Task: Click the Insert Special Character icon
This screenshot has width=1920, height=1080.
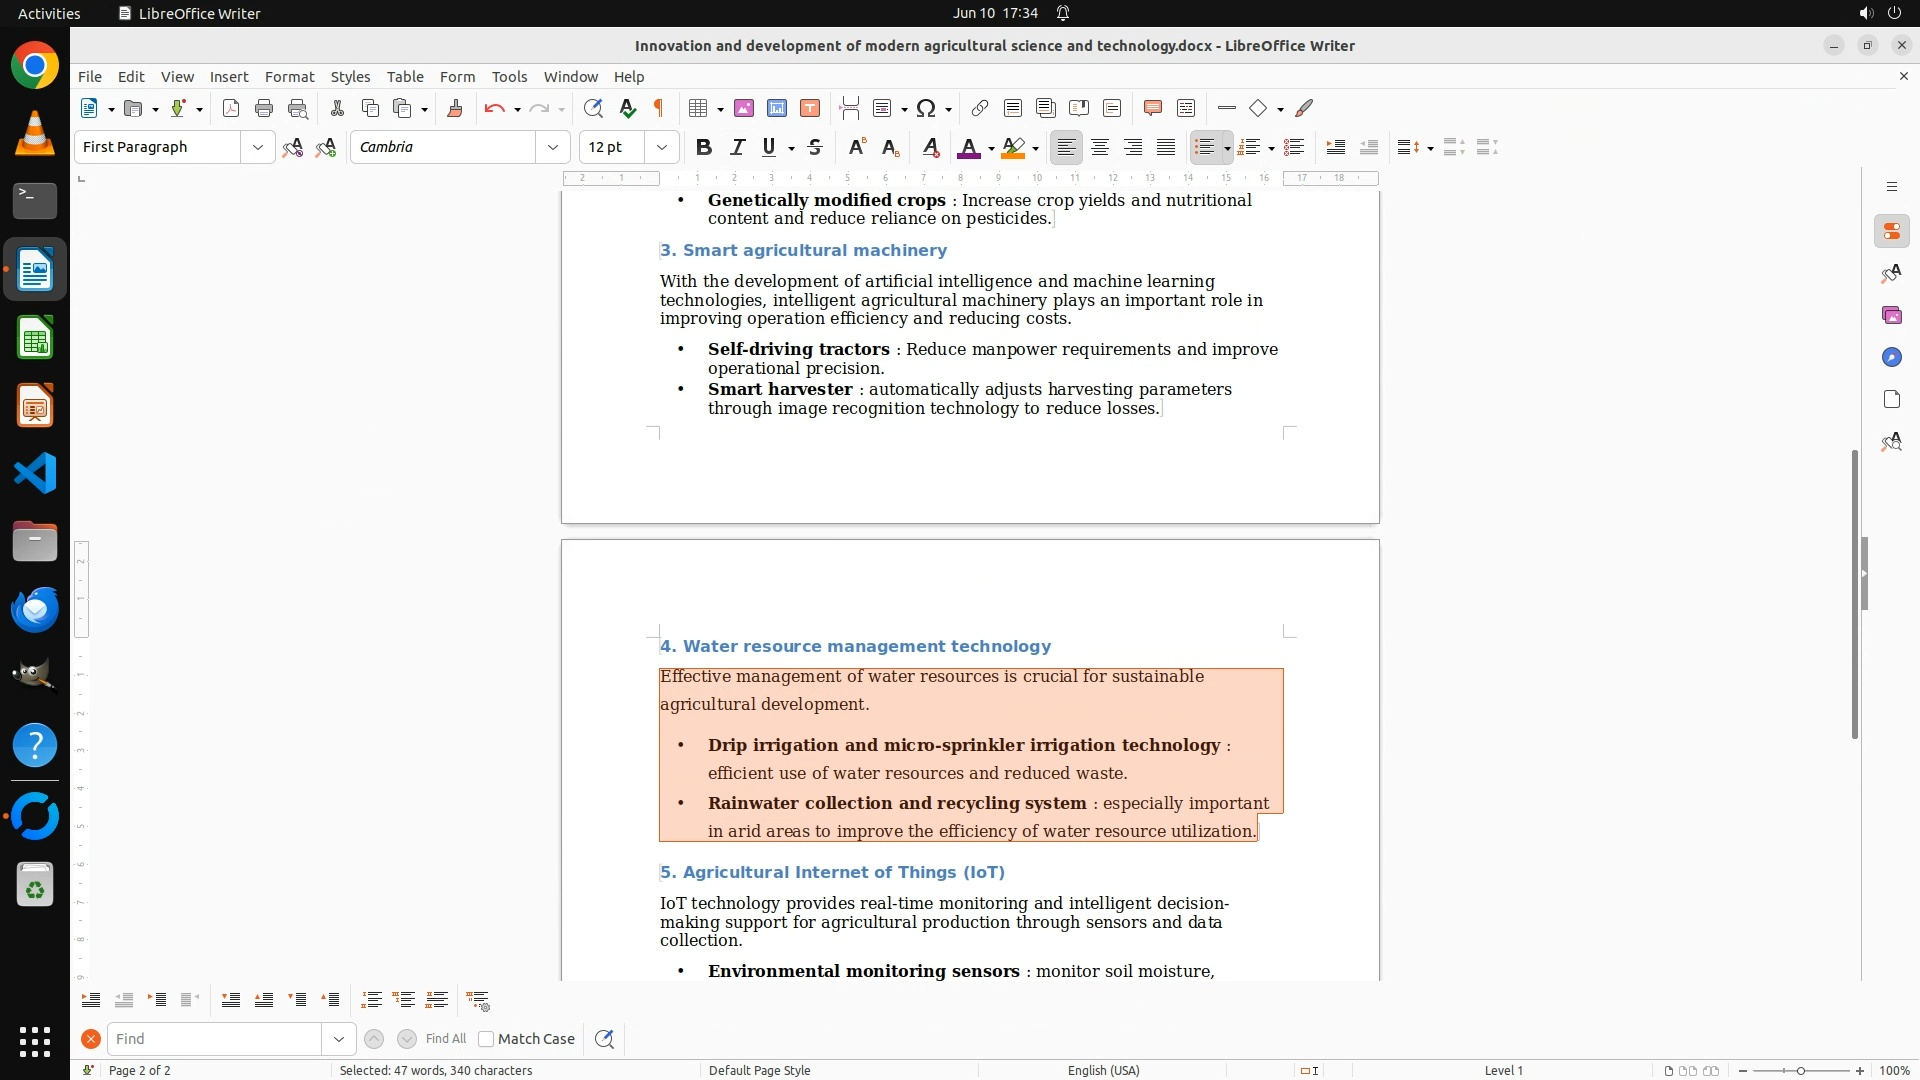Action: coord(926,108)
